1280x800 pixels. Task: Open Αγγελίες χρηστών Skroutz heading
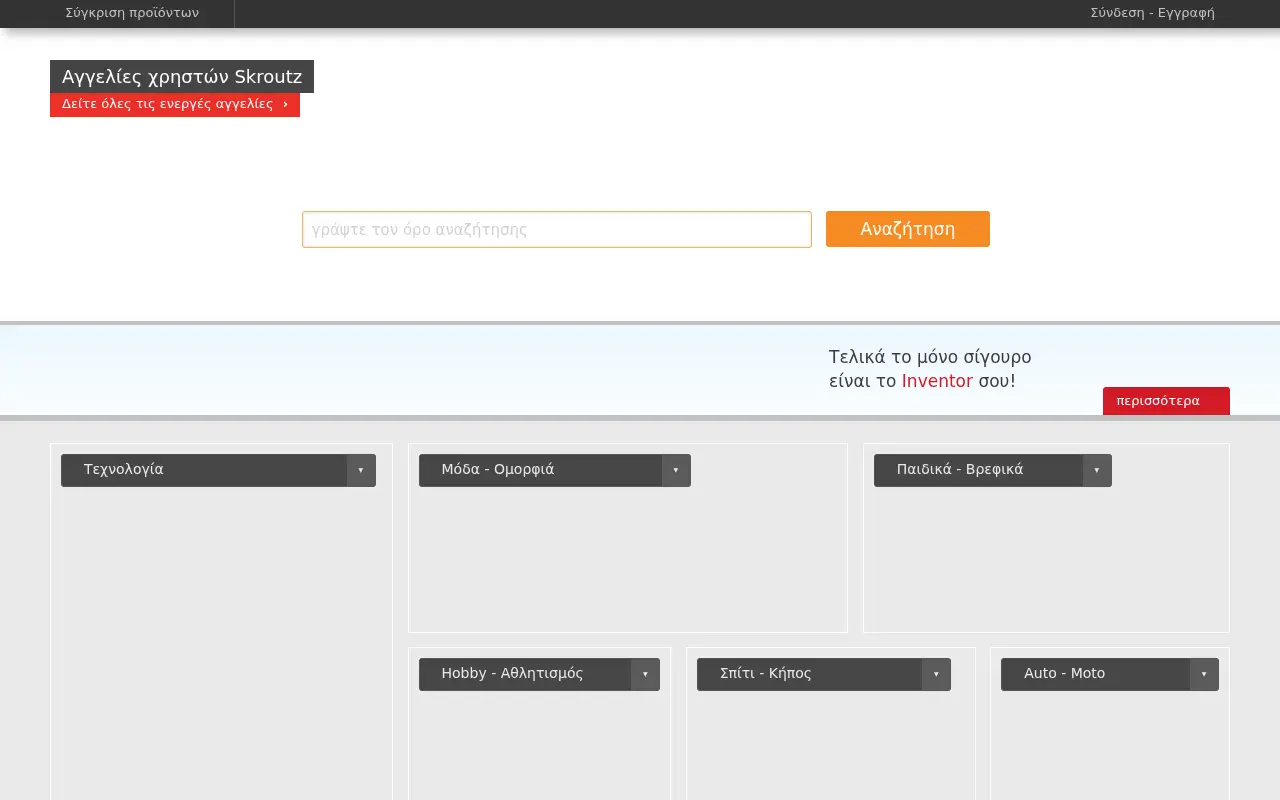[x=182, y=76]
